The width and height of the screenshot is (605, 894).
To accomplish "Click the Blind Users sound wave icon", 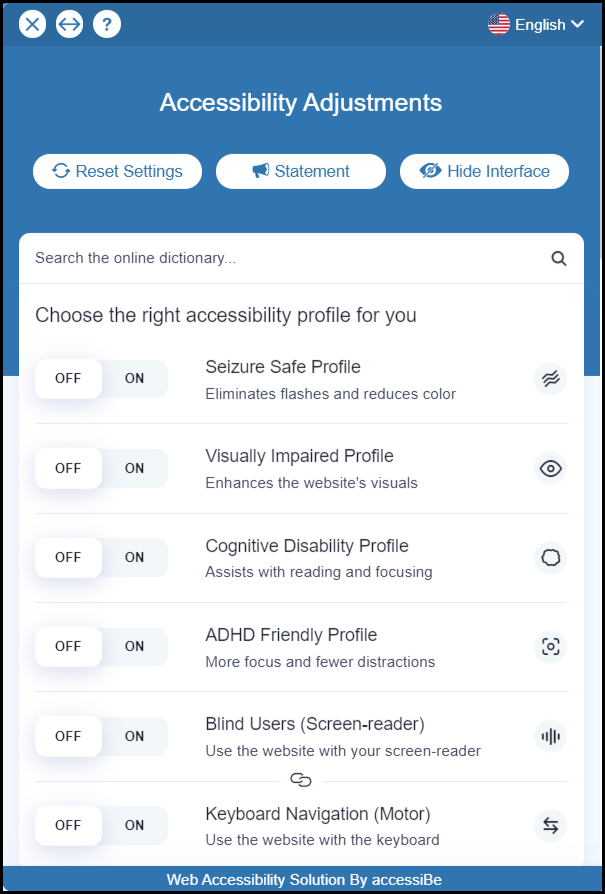I will point(550,737).
